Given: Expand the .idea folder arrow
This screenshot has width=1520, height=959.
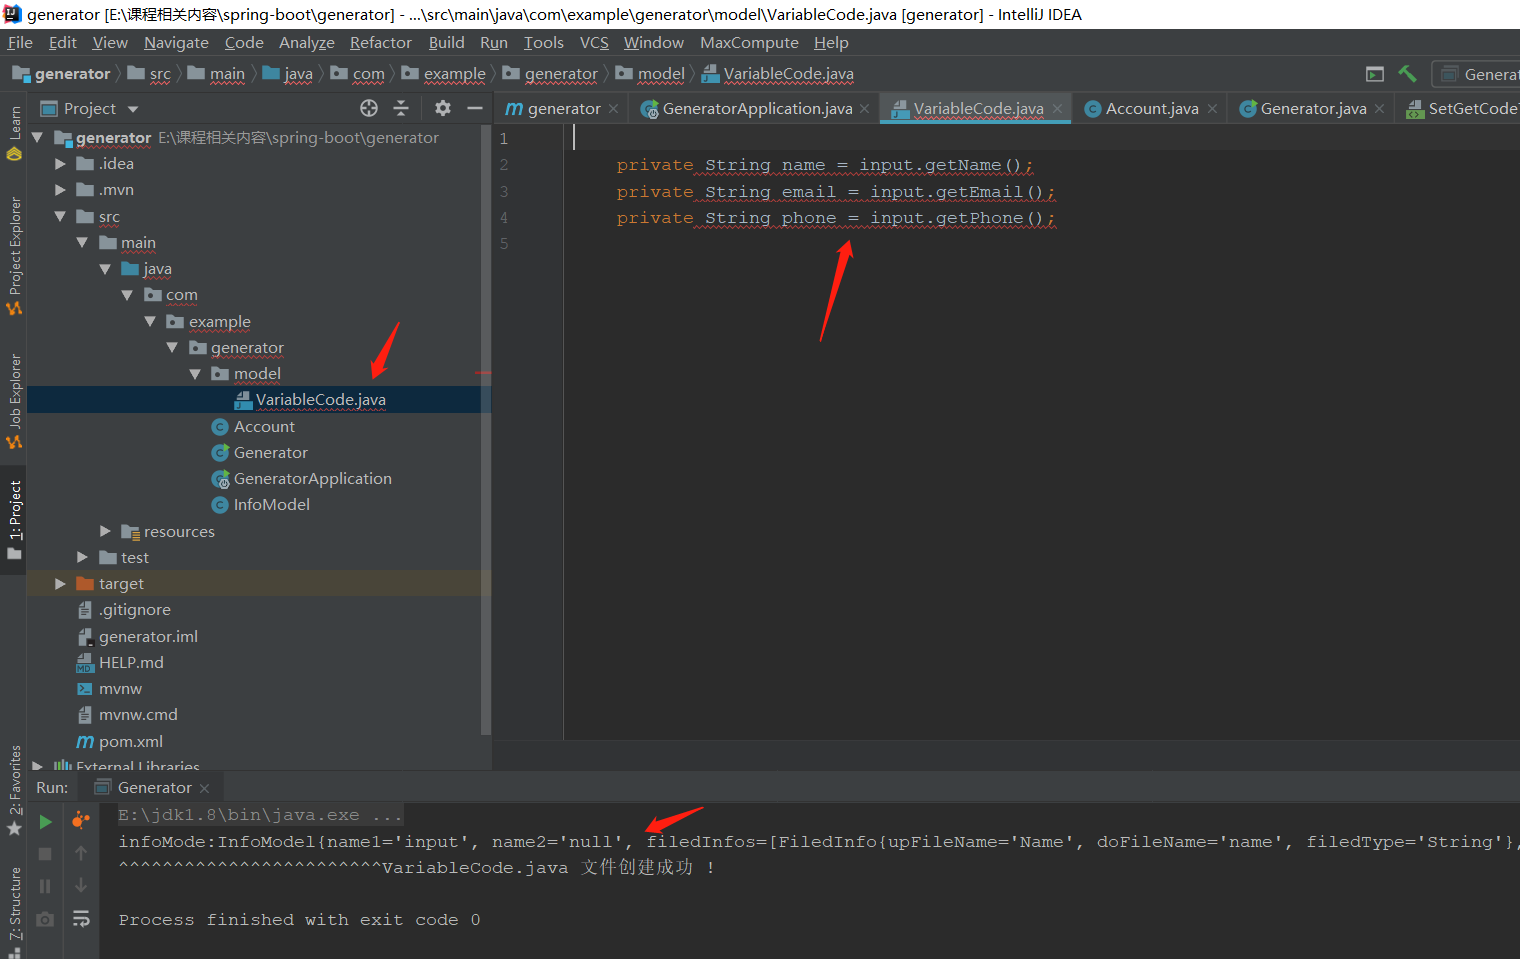Looking at the screenshot, I should [x=60, y=163].
